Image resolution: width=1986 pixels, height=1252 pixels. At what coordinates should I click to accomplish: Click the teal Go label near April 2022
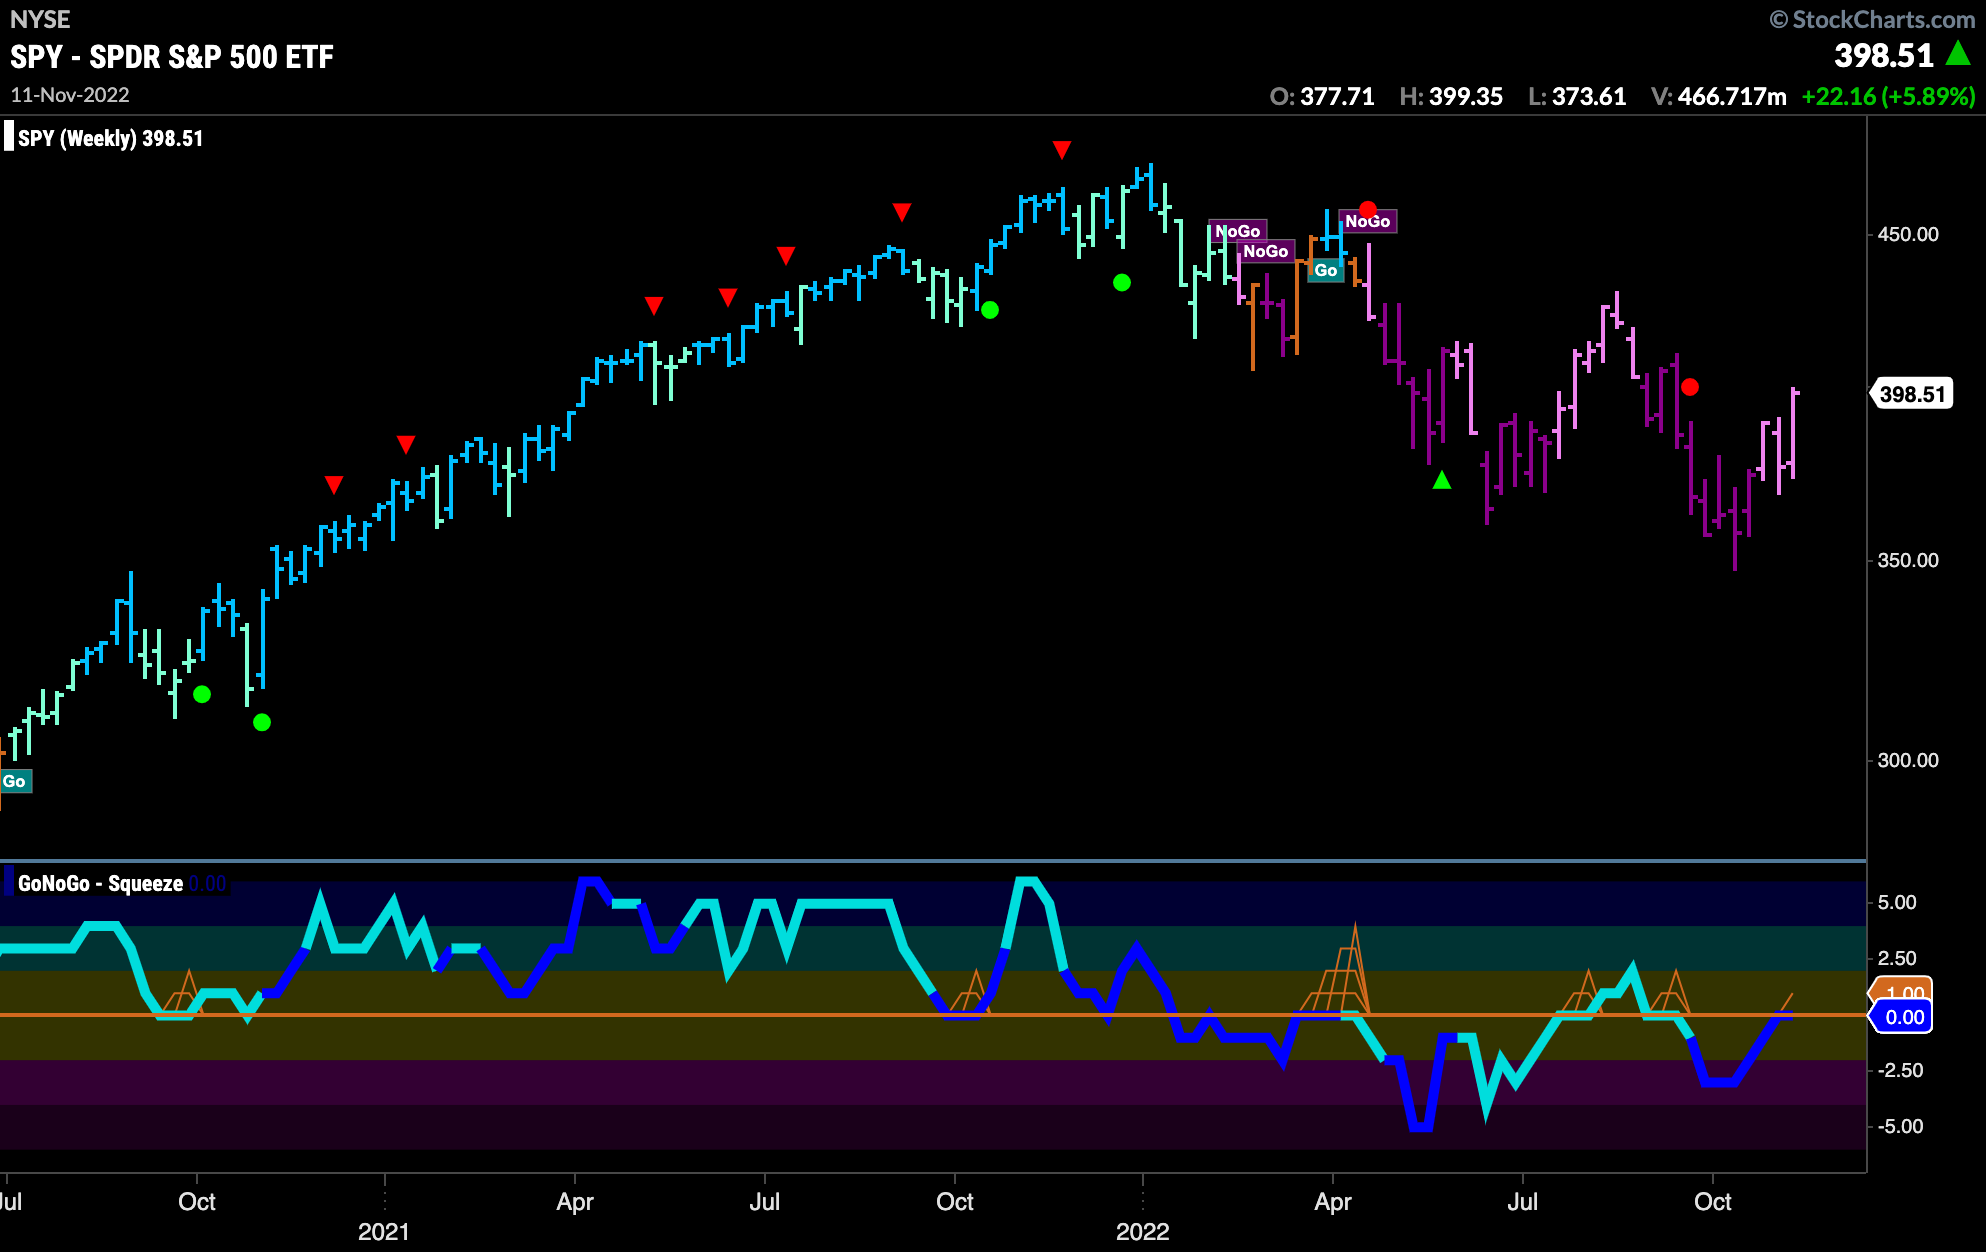point(1326,270)
